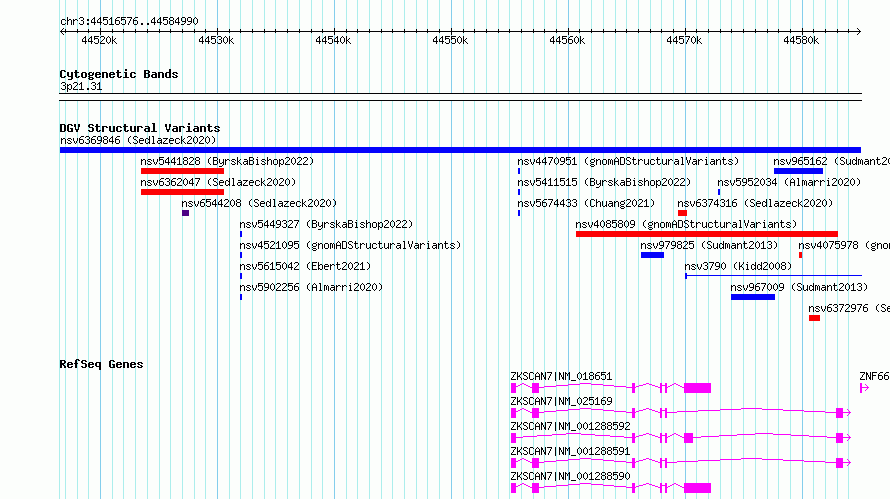Select the nsv6544208 (Sedlazeck2020) label
This screenshot has height=499, width=890.
259,203
